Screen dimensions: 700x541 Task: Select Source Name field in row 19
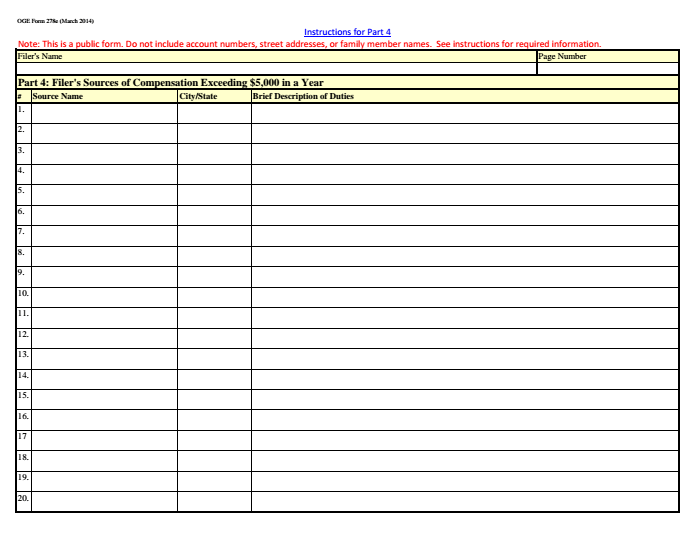click(104, 481)
